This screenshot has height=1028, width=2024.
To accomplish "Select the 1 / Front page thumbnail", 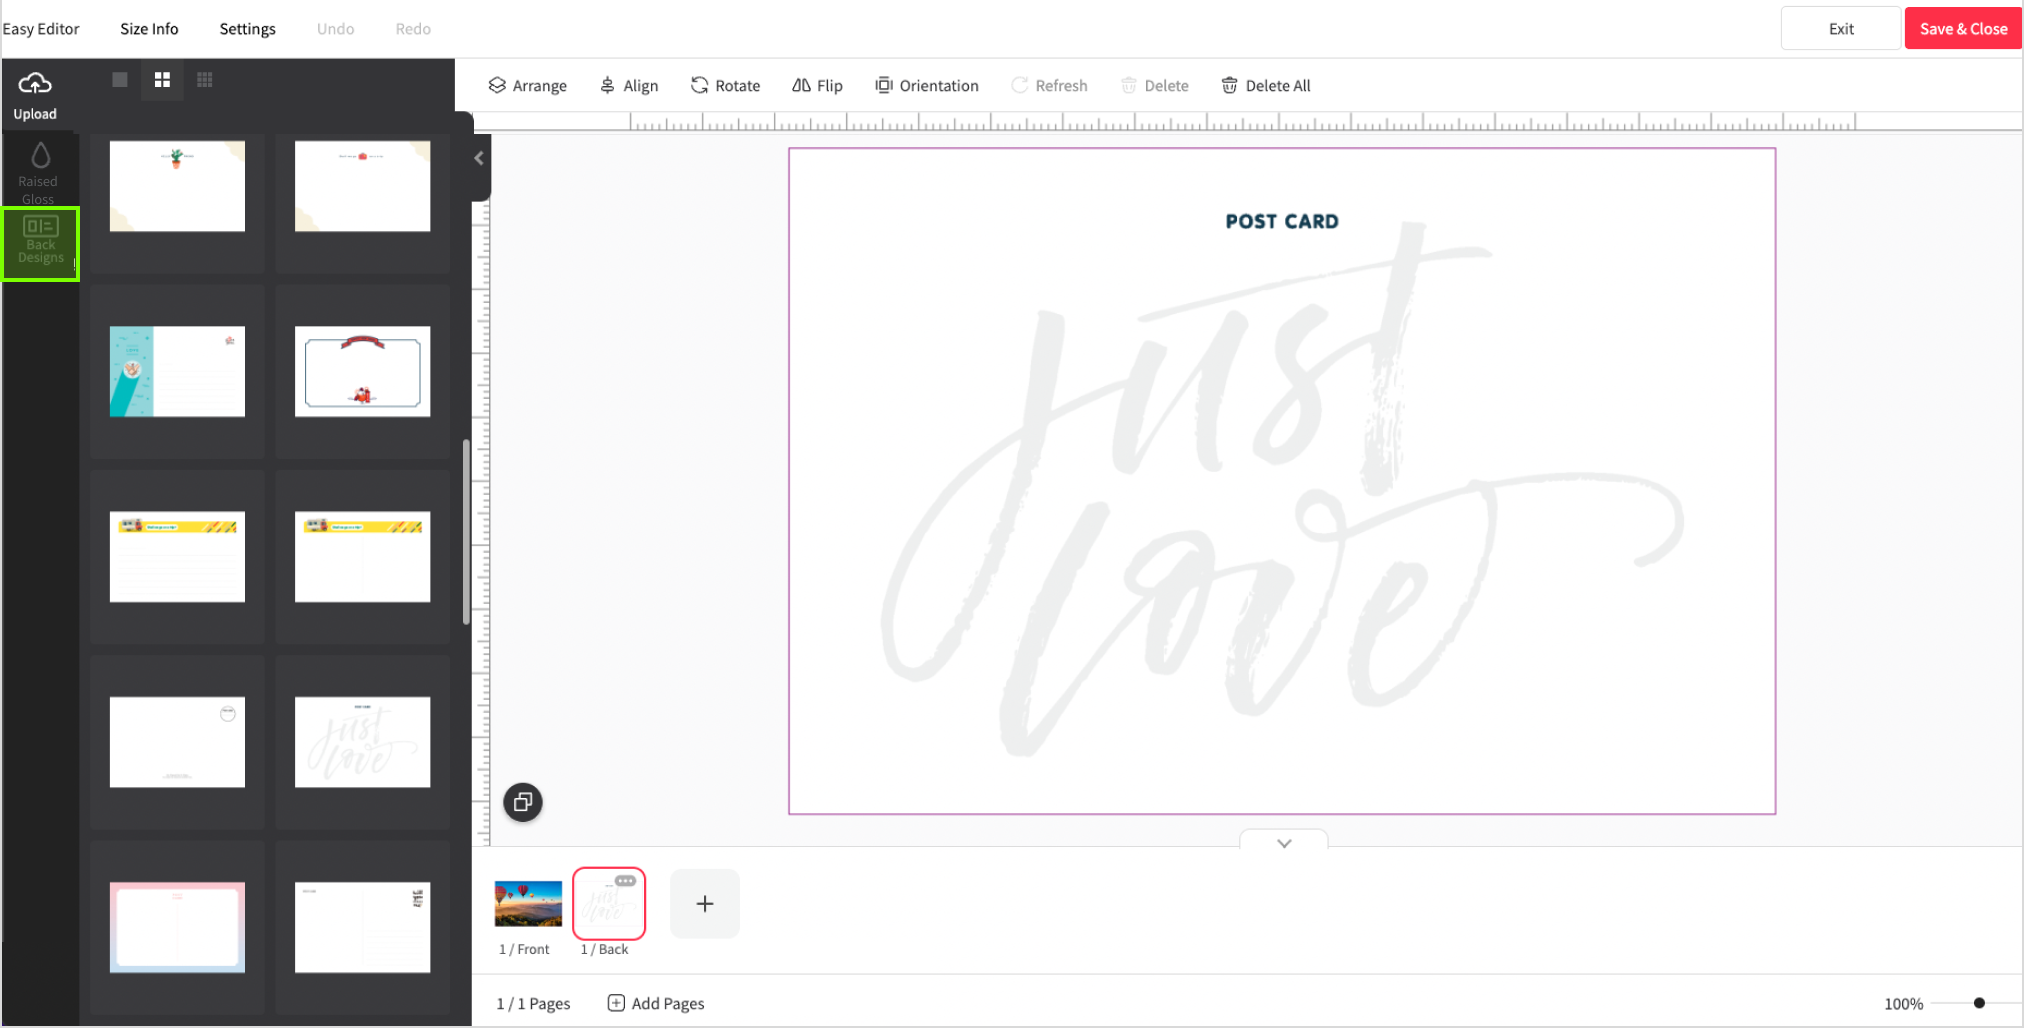I will (528, 904).
